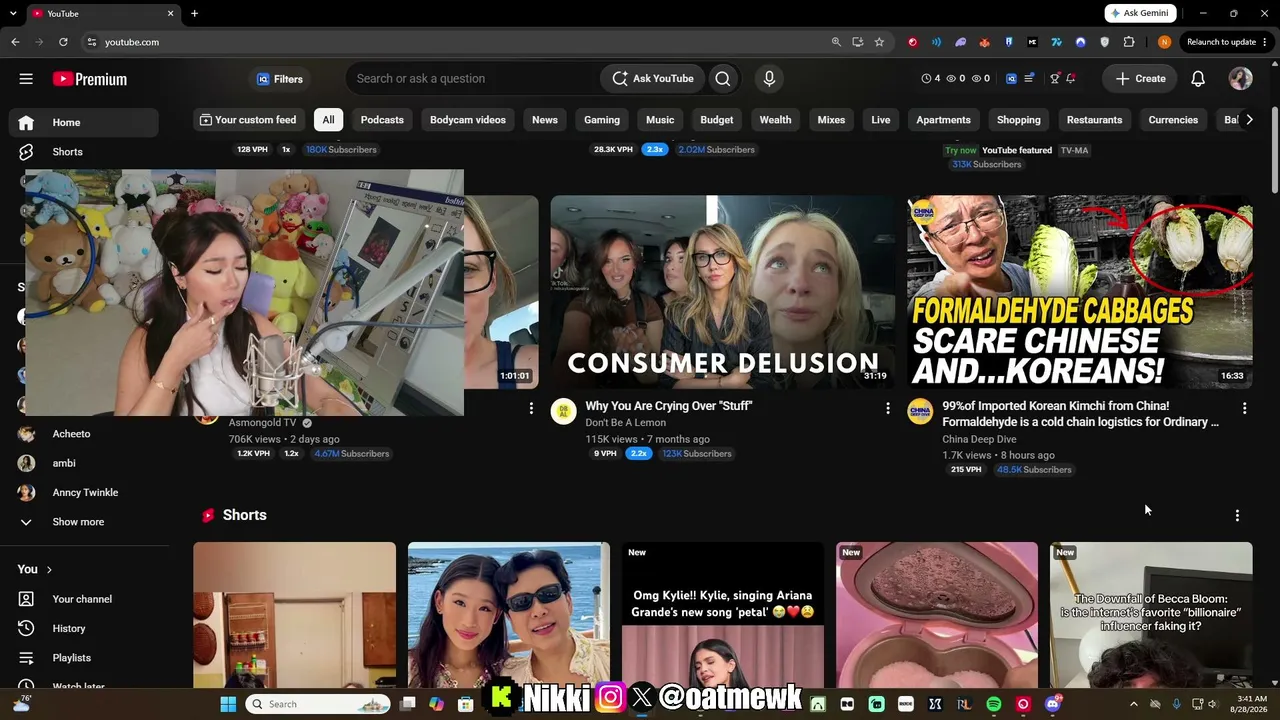Open the vidIQ Filters button
The image size is (1280, 720).
click(x=280, y=79)
